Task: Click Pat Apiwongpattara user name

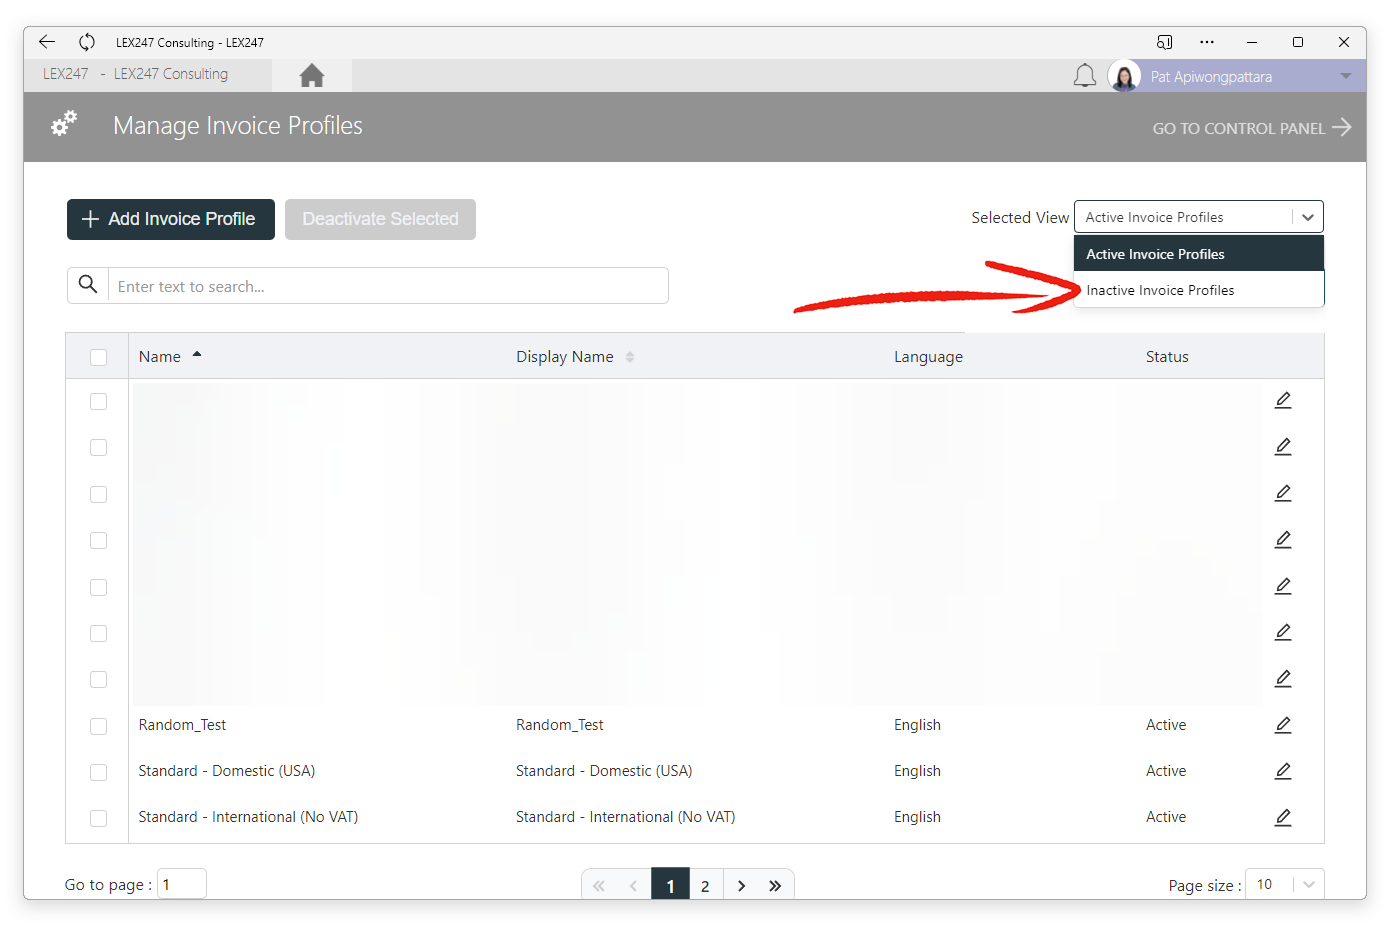Action: 1211,77
